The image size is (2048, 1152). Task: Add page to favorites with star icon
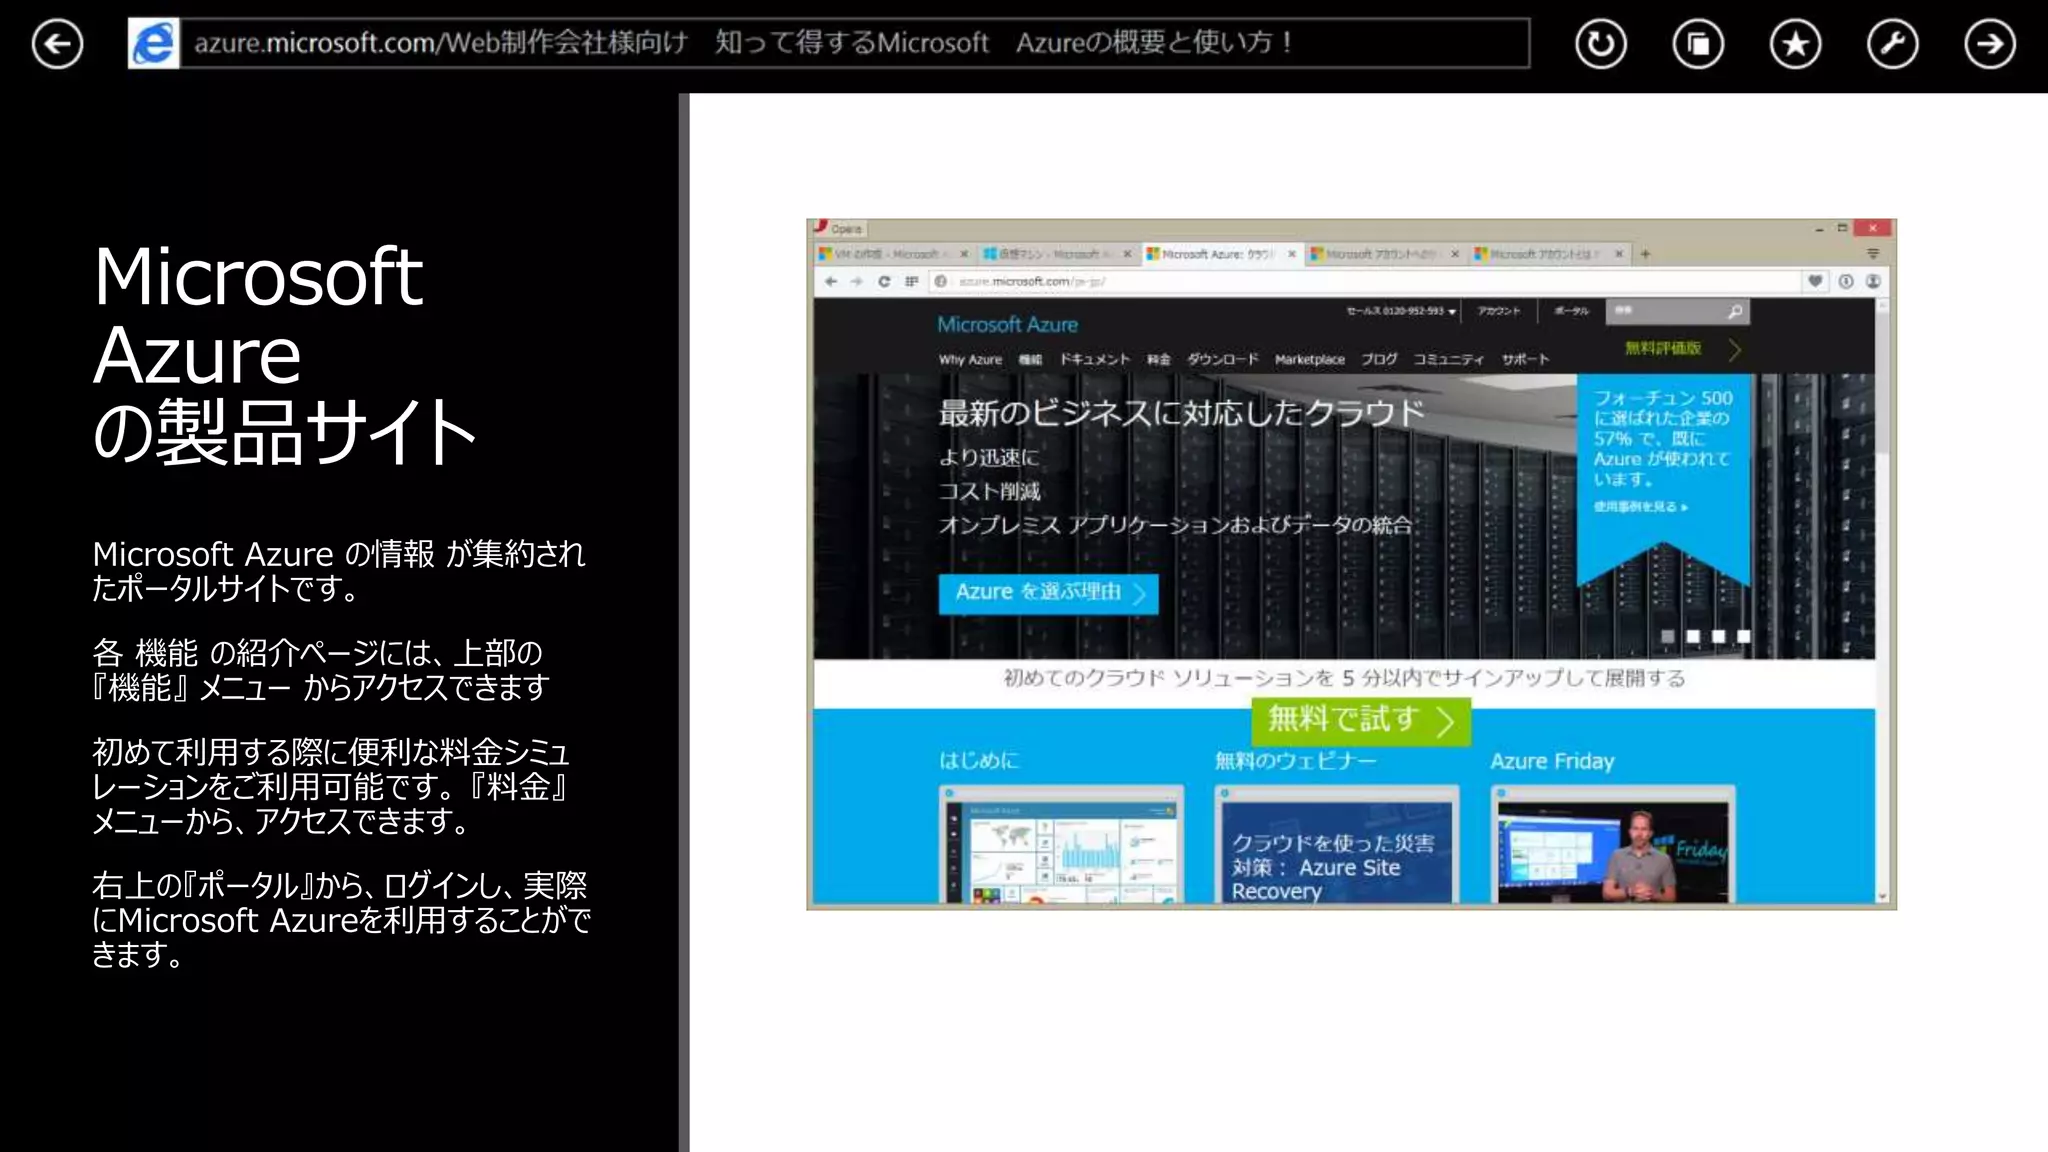1795,44
